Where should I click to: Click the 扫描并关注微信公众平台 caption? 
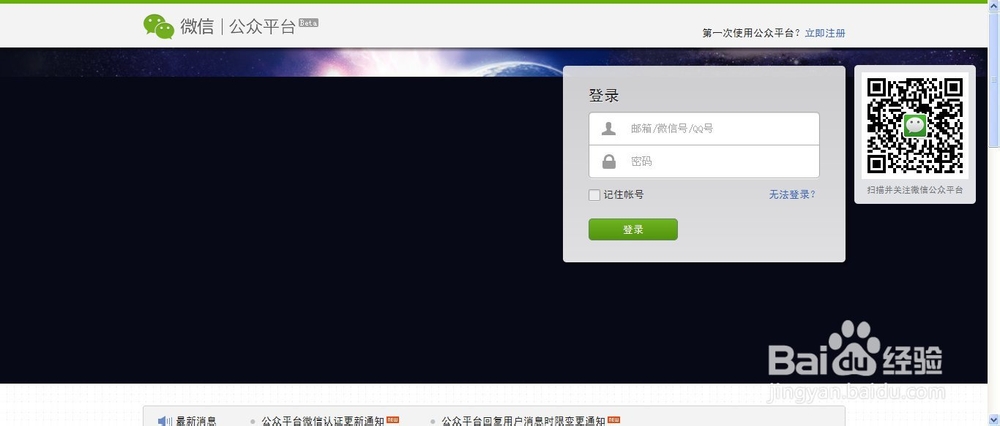point(915,190)
